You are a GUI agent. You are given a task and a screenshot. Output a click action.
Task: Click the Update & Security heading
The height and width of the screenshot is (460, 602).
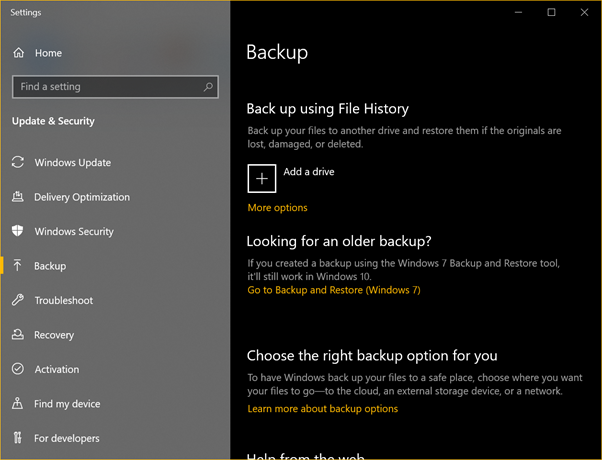tap(53, 121)
